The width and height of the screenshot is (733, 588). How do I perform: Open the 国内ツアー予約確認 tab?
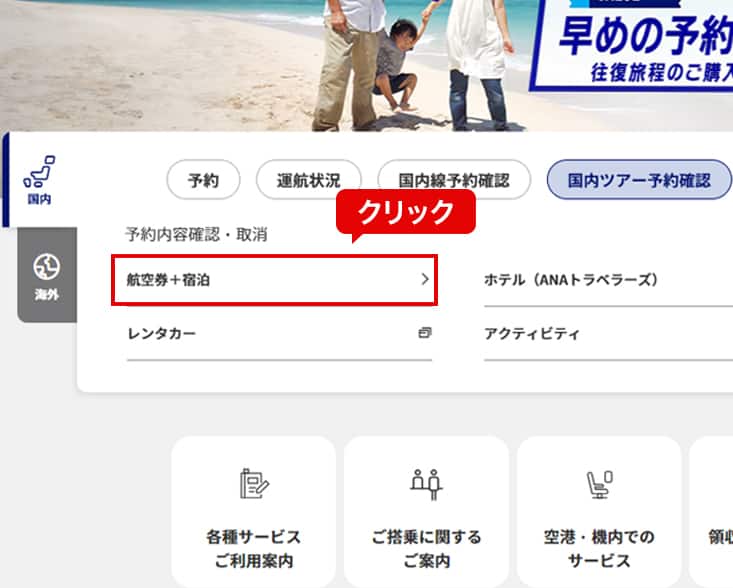click(639, 180)
